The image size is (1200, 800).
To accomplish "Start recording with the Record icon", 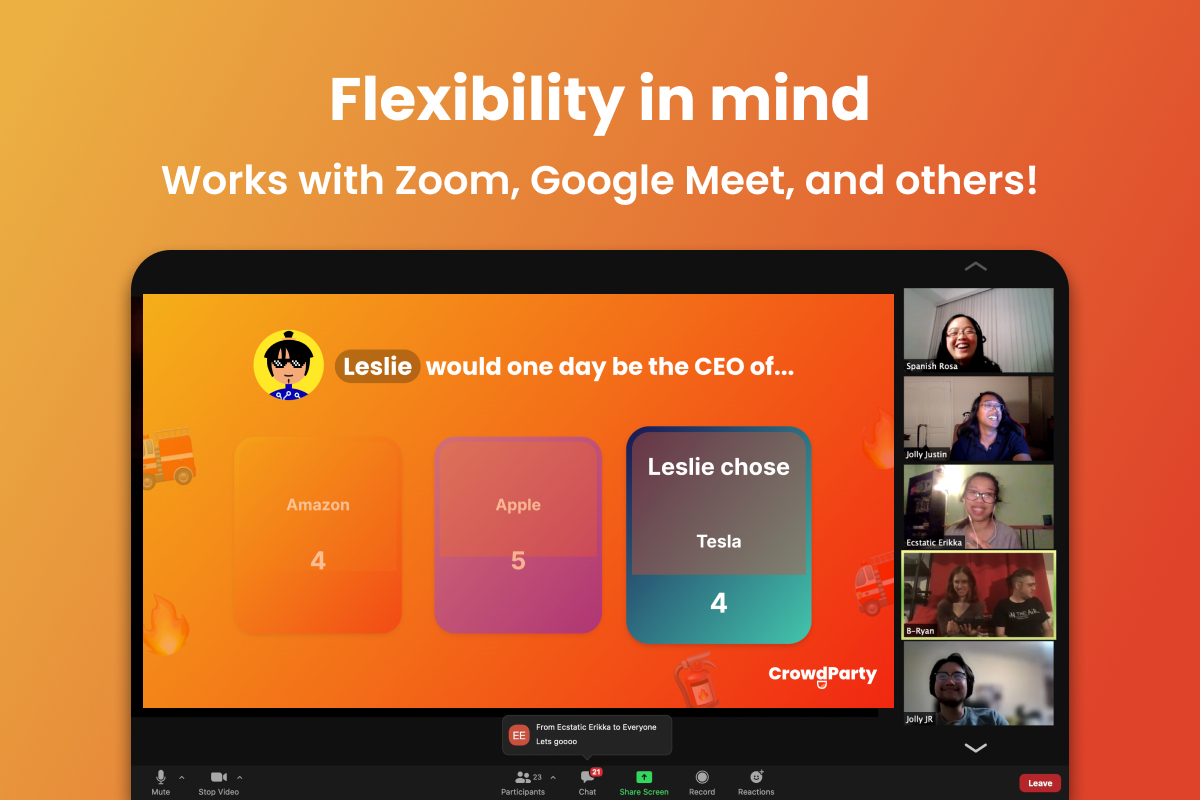I will [702, 777].
